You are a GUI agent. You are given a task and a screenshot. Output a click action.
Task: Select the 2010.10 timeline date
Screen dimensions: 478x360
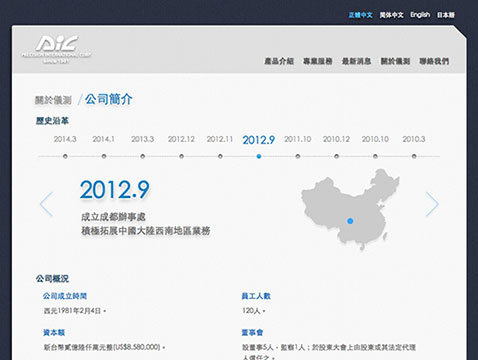[x=375, y=139]
